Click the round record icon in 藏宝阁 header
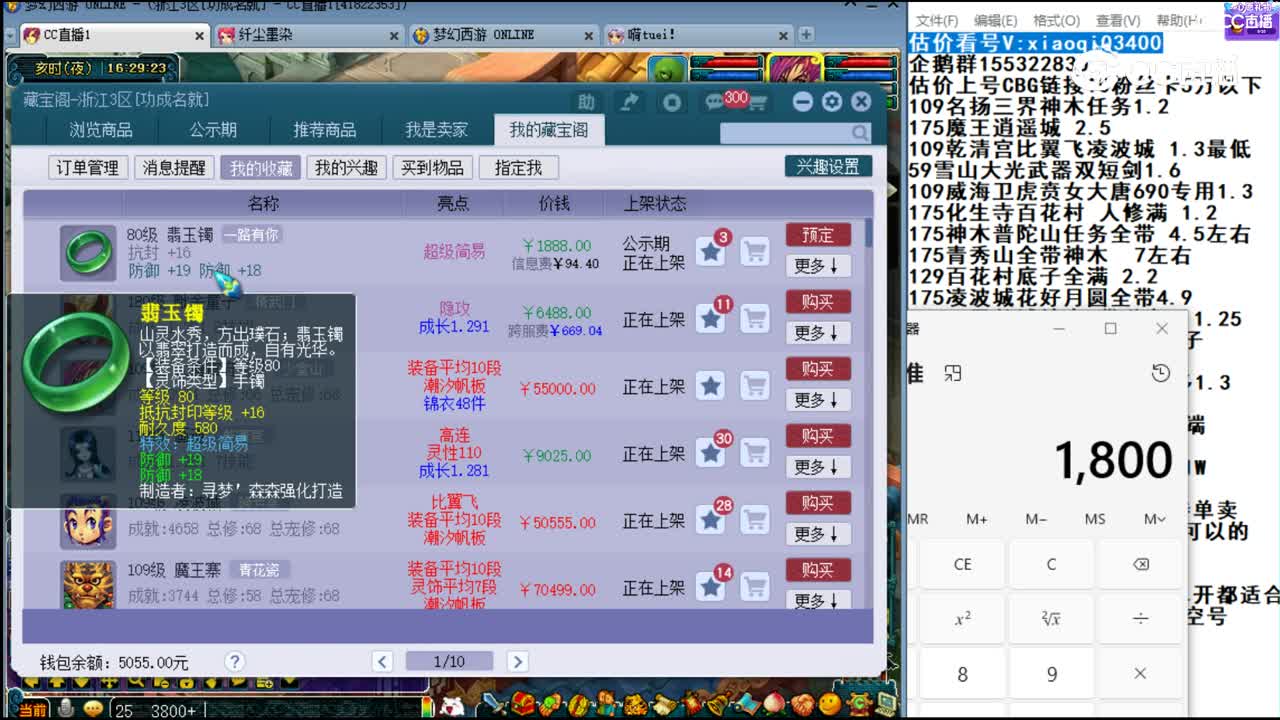1280x720 pixels. (x=672, y=102)
